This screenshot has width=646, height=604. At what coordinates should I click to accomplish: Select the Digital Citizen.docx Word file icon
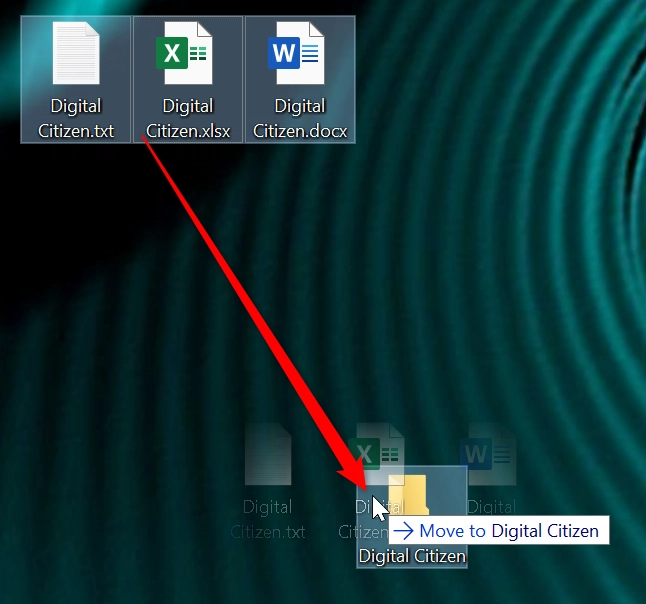[296, 53]
